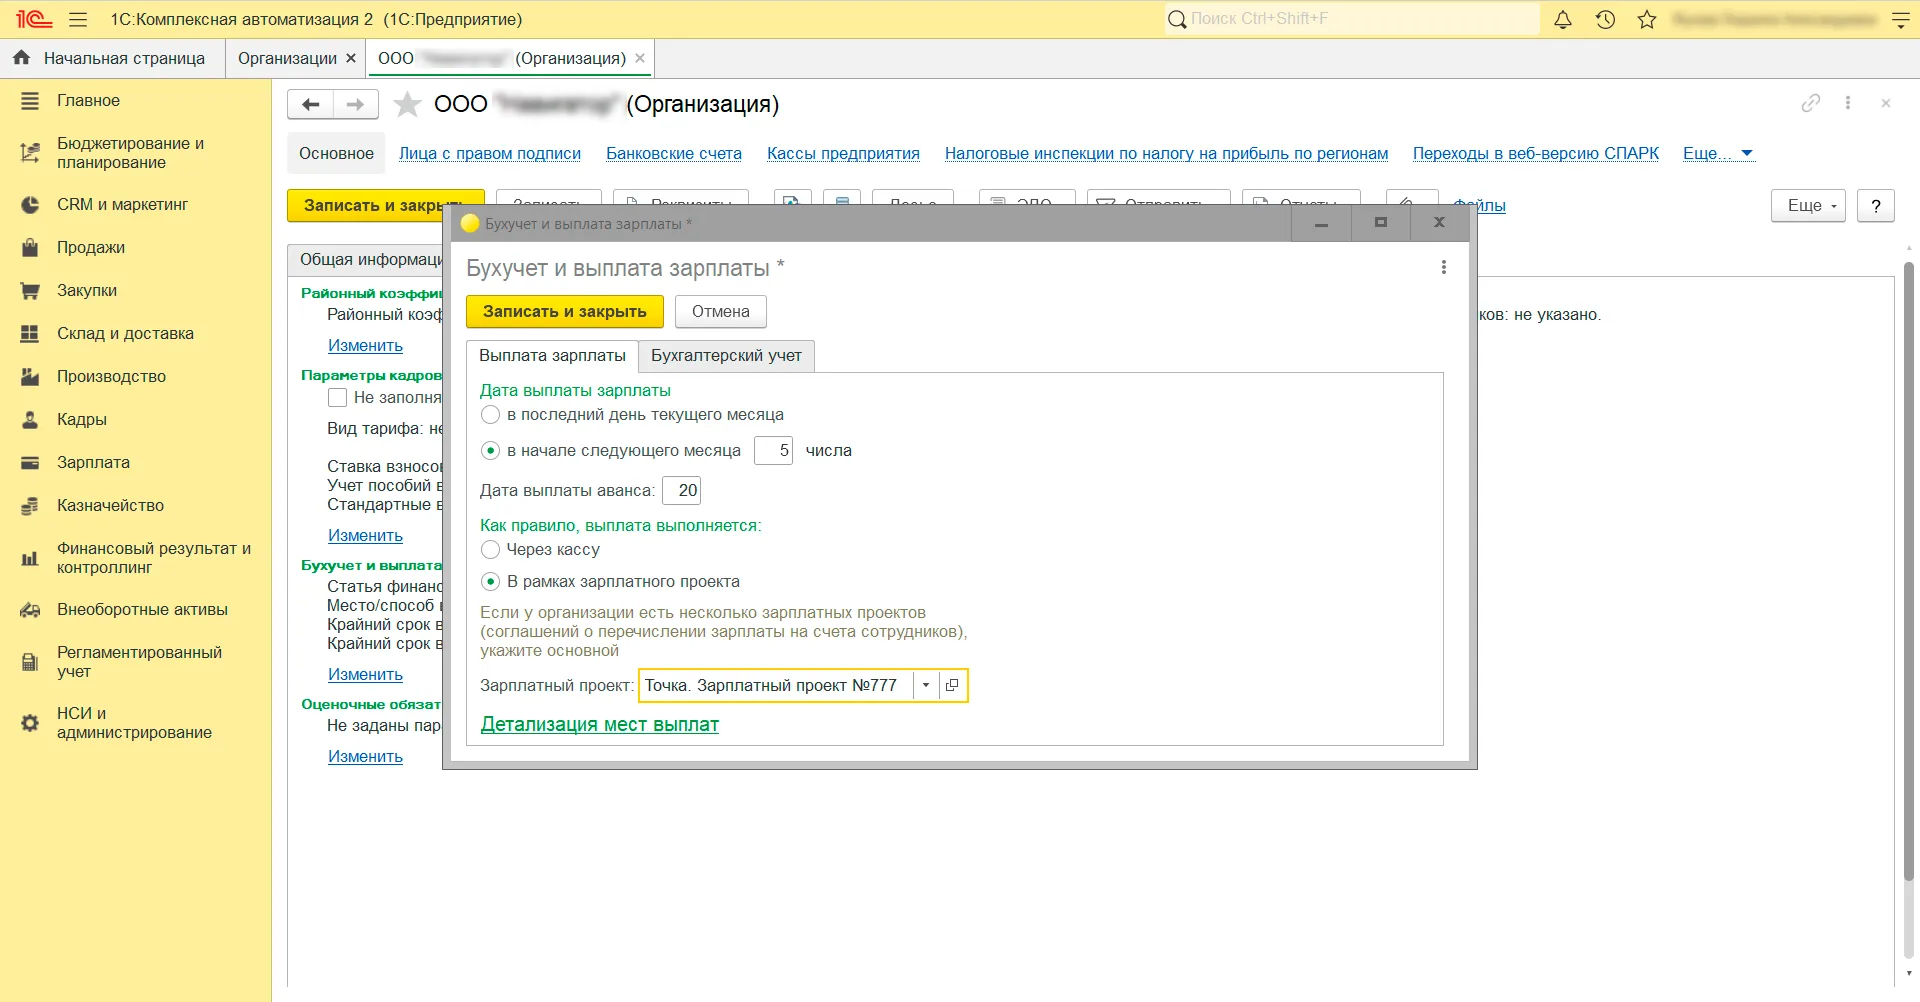Select 'в последний день текущего месяца' option

click(491, 415)
